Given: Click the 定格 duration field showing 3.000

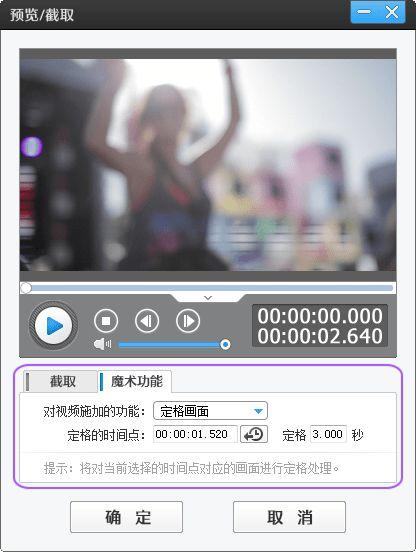Looking at the screenshot, I should pyautogui.click(x=328, y=434).
